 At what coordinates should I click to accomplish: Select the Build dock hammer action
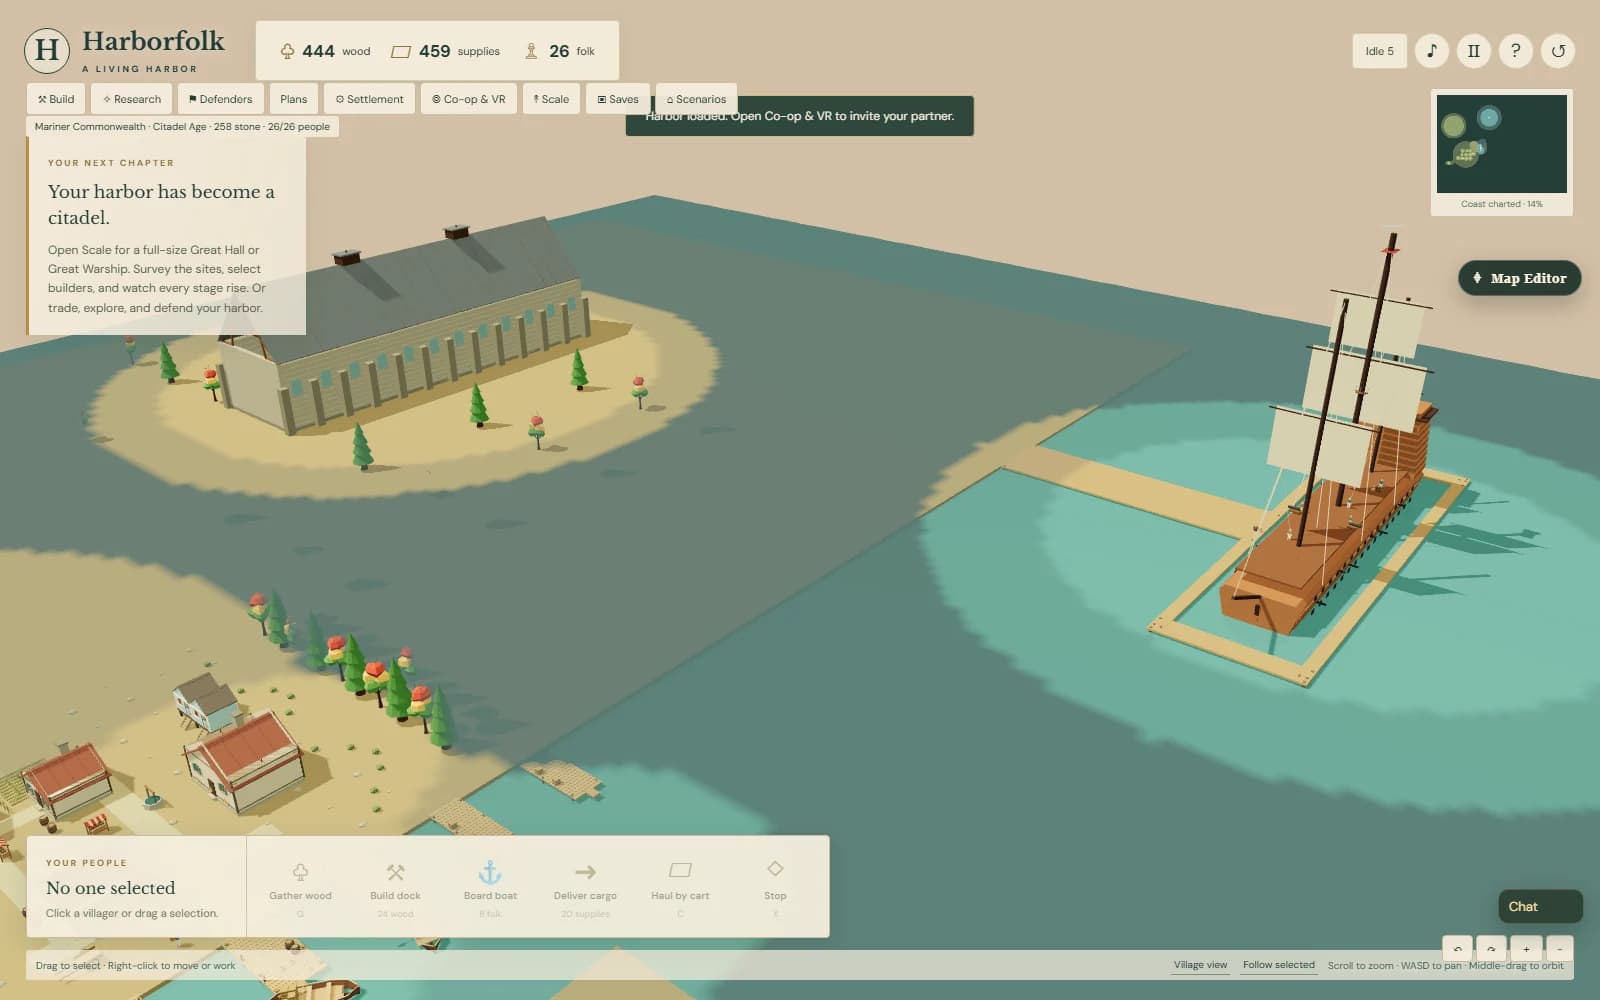click(395, 886)
